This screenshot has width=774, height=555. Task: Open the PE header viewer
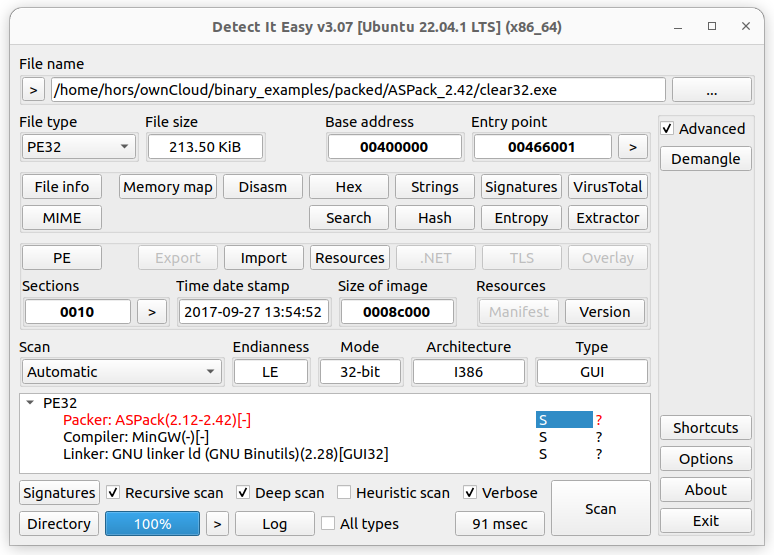coord(62,258)
